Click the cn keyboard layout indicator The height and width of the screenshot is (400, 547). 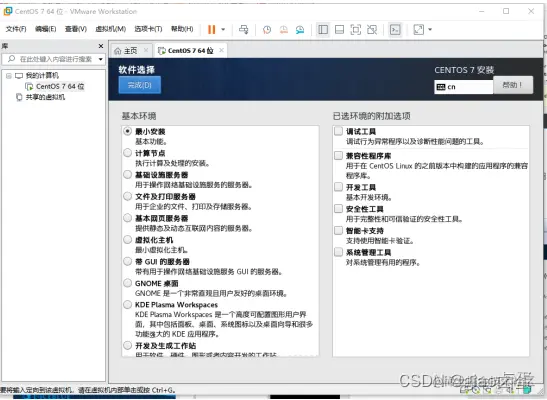click(464, 87)
